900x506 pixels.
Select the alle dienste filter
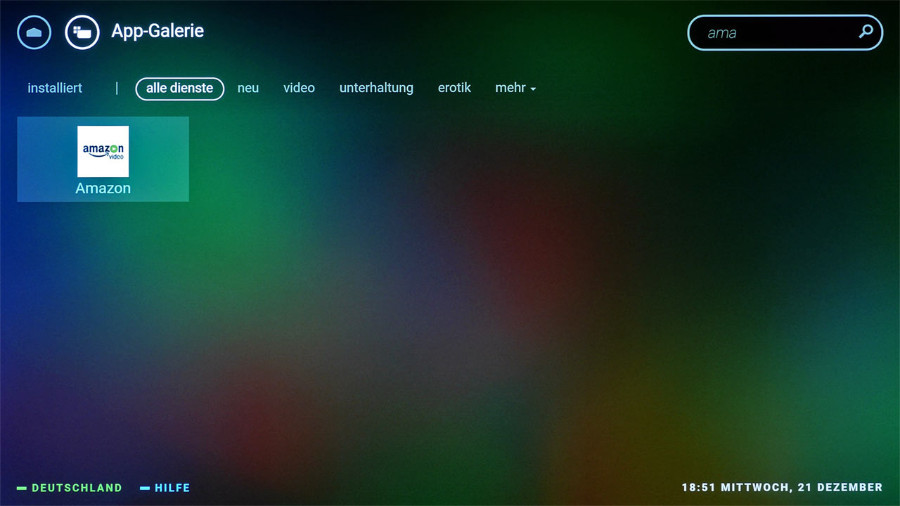point(180,88)
